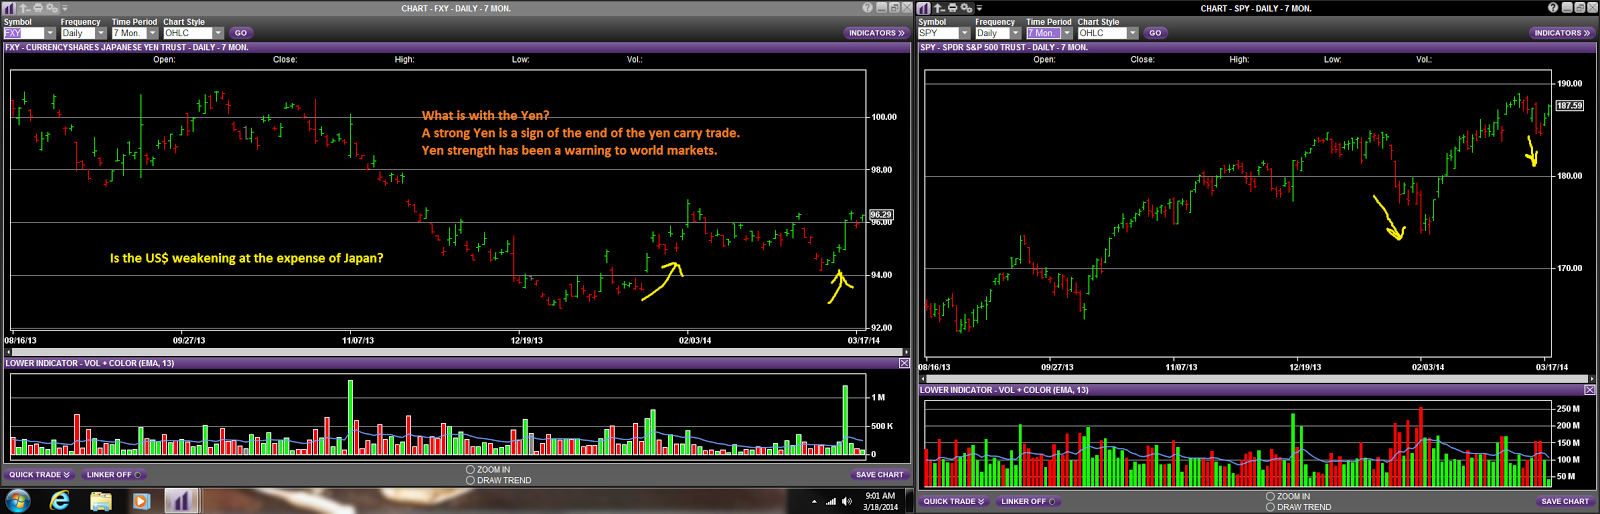Screen dimensions: 1600x514
Task: Launch Internet Explorer from the taskbar
Action: coord(60,501)
